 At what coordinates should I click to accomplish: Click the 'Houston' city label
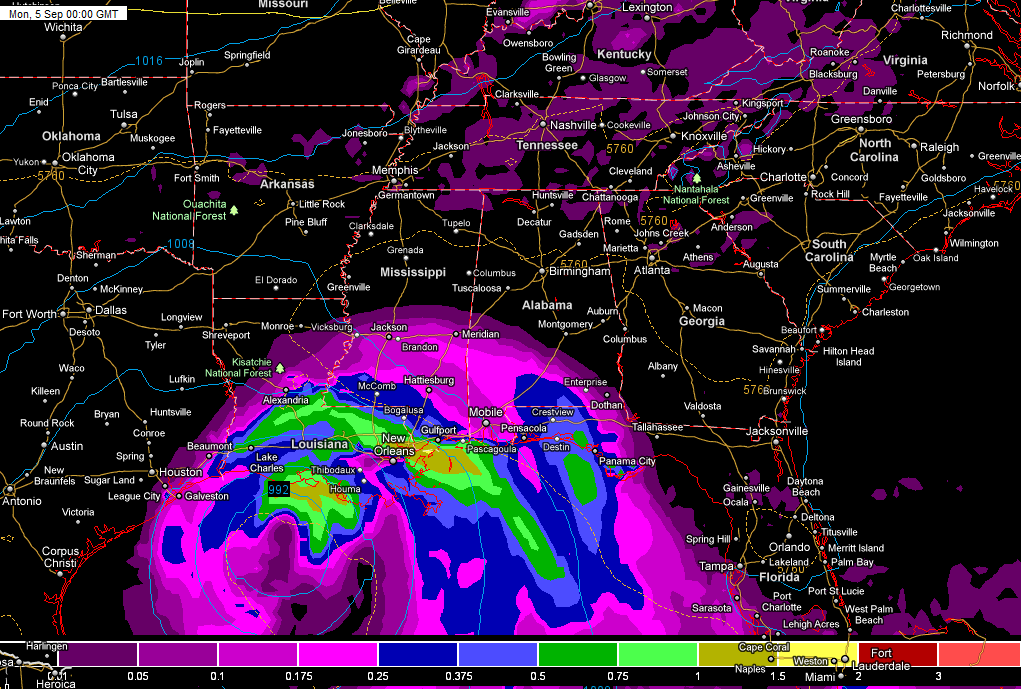[x=180, y=471]
